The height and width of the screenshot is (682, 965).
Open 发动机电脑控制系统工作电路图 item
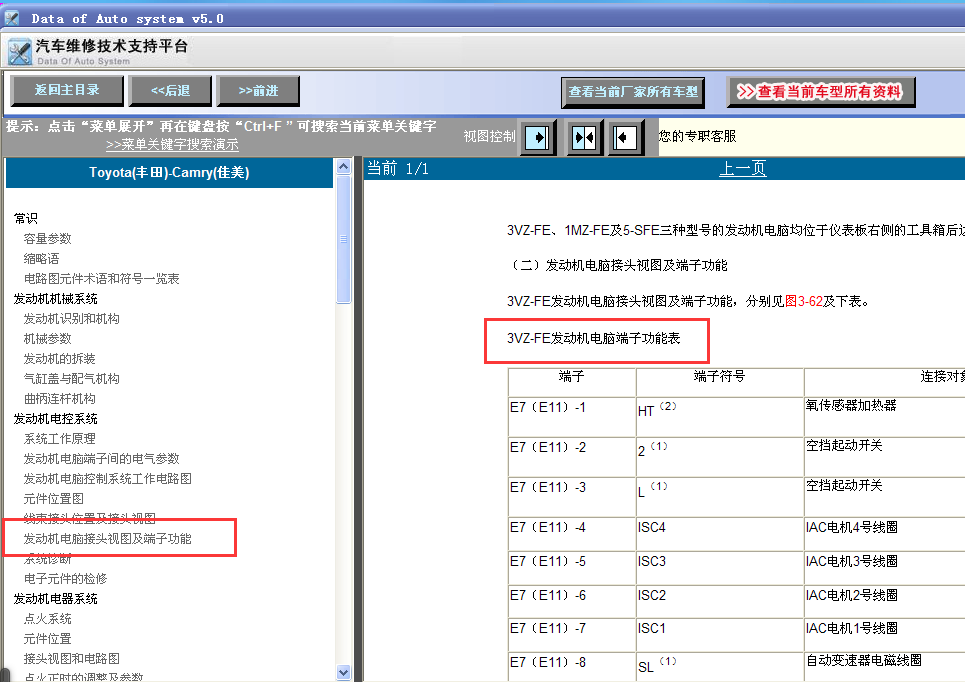tap(108, 479)
